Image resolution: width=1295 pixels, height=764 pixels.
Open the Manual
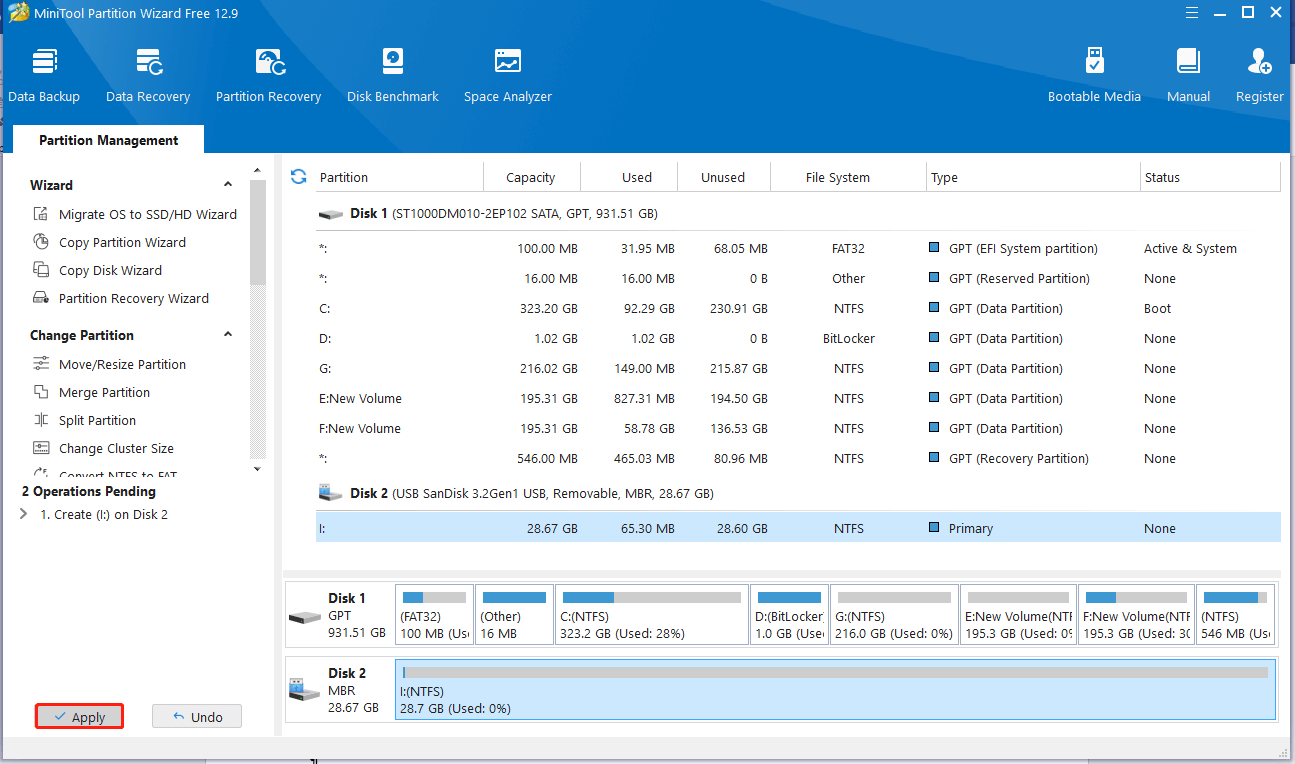1188,75
